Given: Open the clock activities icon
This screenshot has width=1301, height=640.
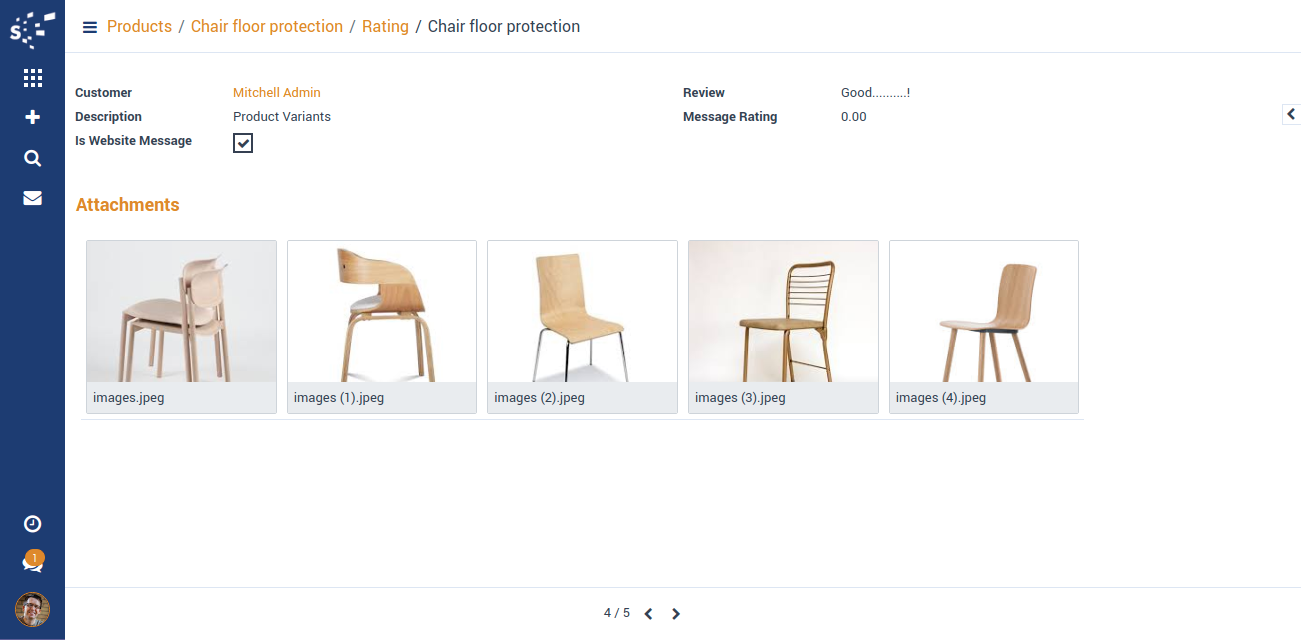Looking at the screenshot, I should [32, 524].
